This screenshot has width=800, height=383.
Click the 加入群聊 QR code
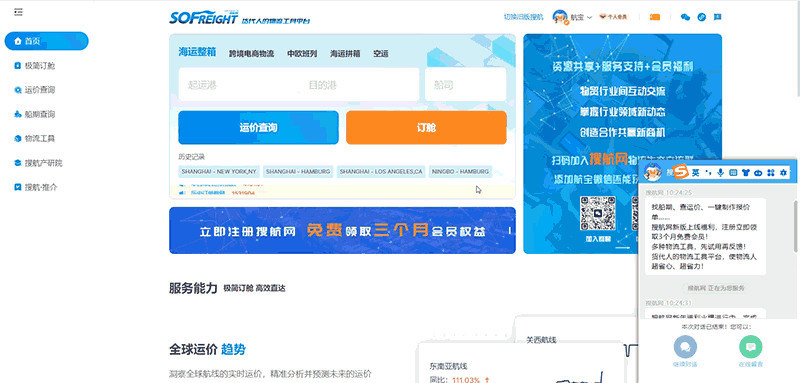point(598,213)
